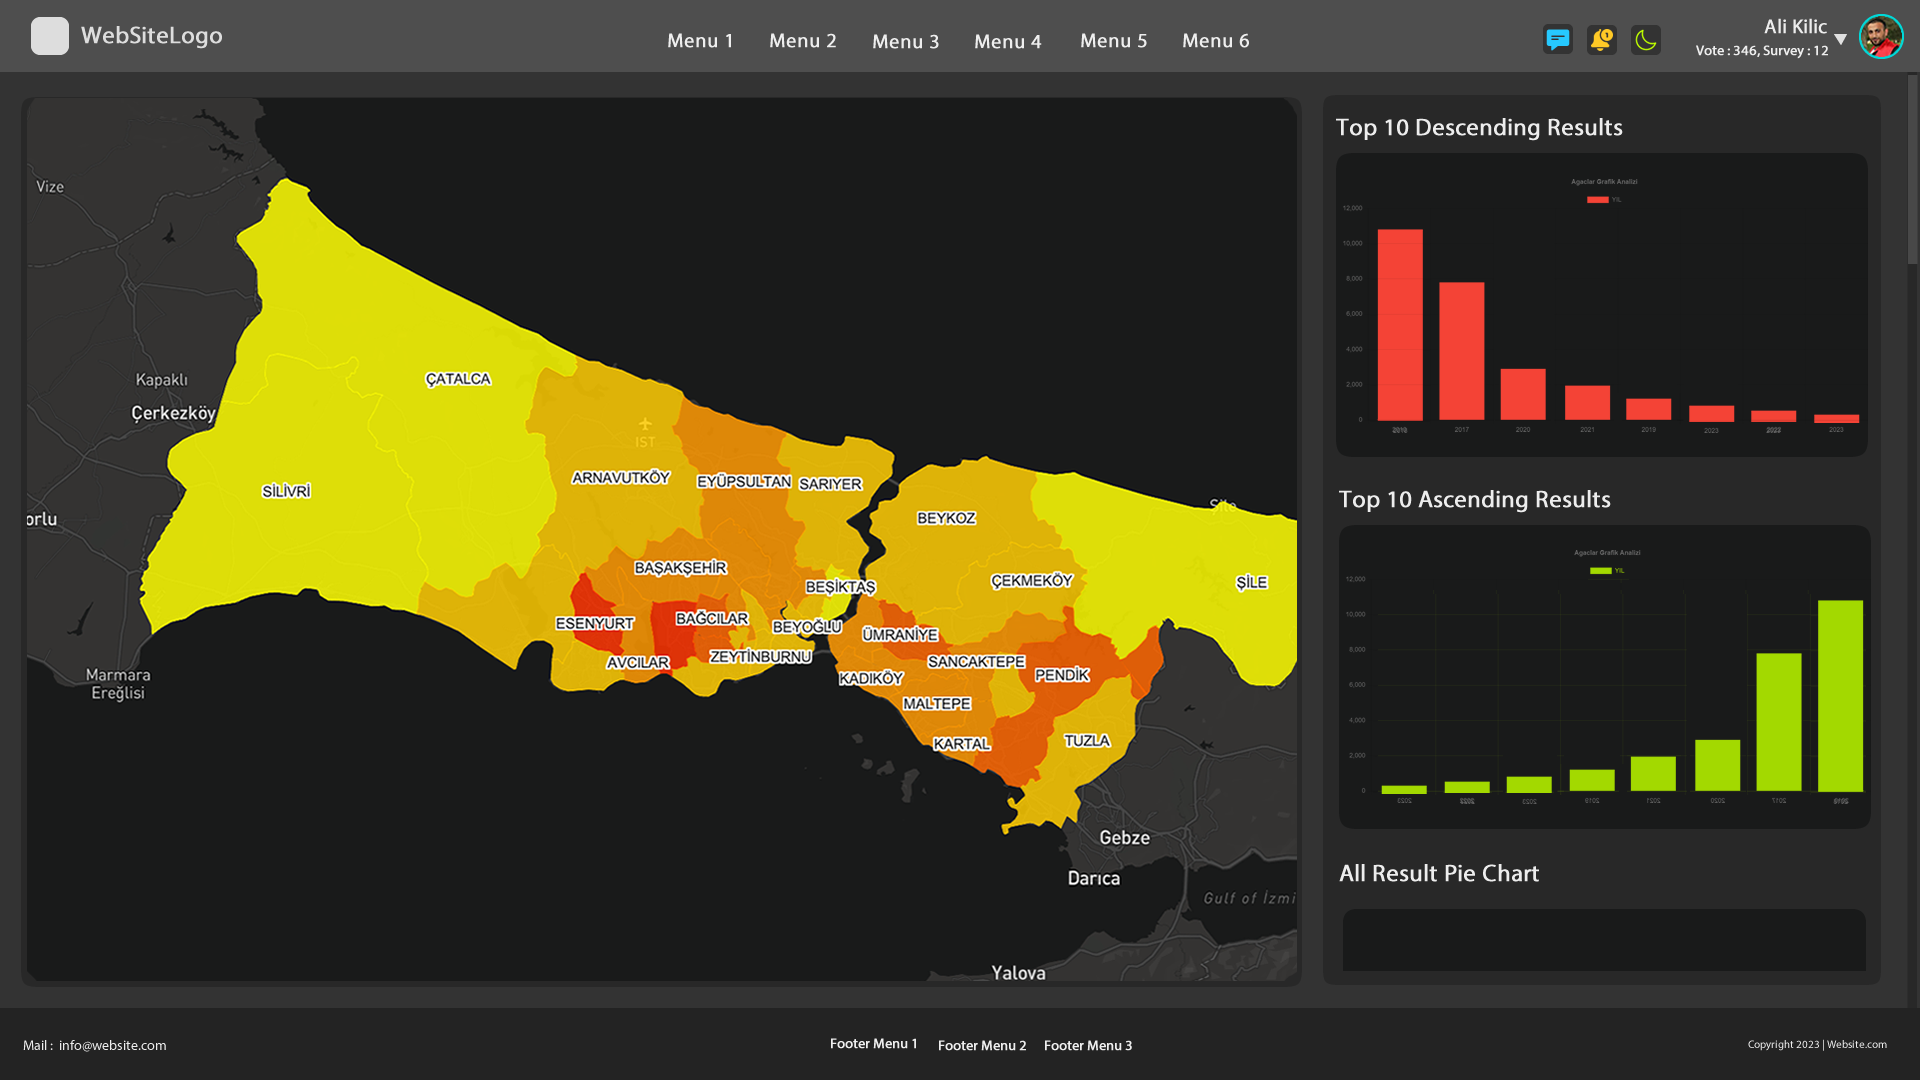Open Footer Menu 1 link
Screen dimensions: 1920x1080
point(874,1044)
